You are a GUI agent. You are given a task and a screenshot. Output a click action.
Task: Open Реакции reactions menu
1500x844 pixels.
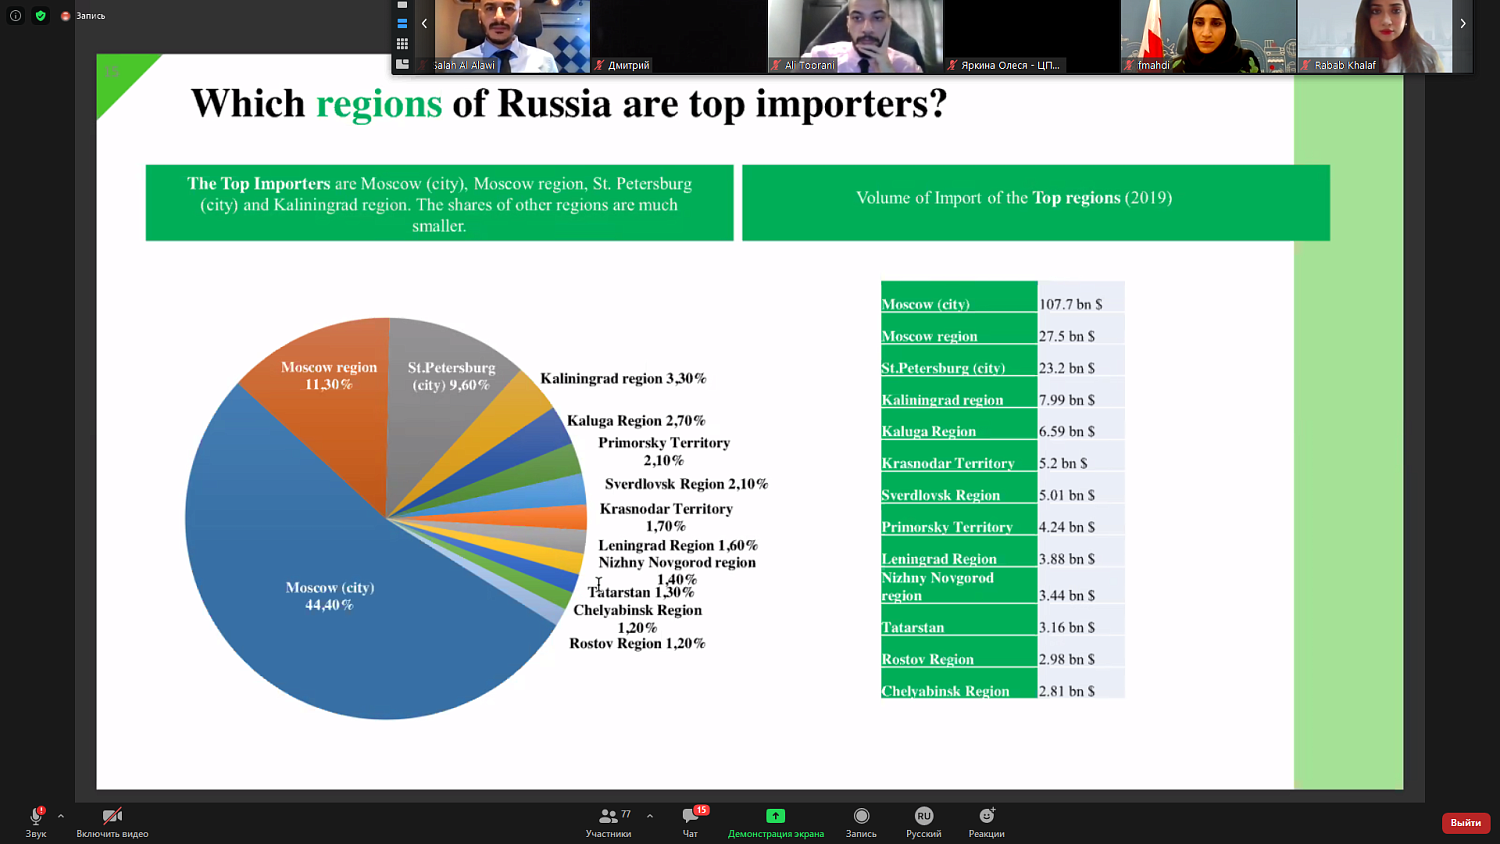[986, 822]
